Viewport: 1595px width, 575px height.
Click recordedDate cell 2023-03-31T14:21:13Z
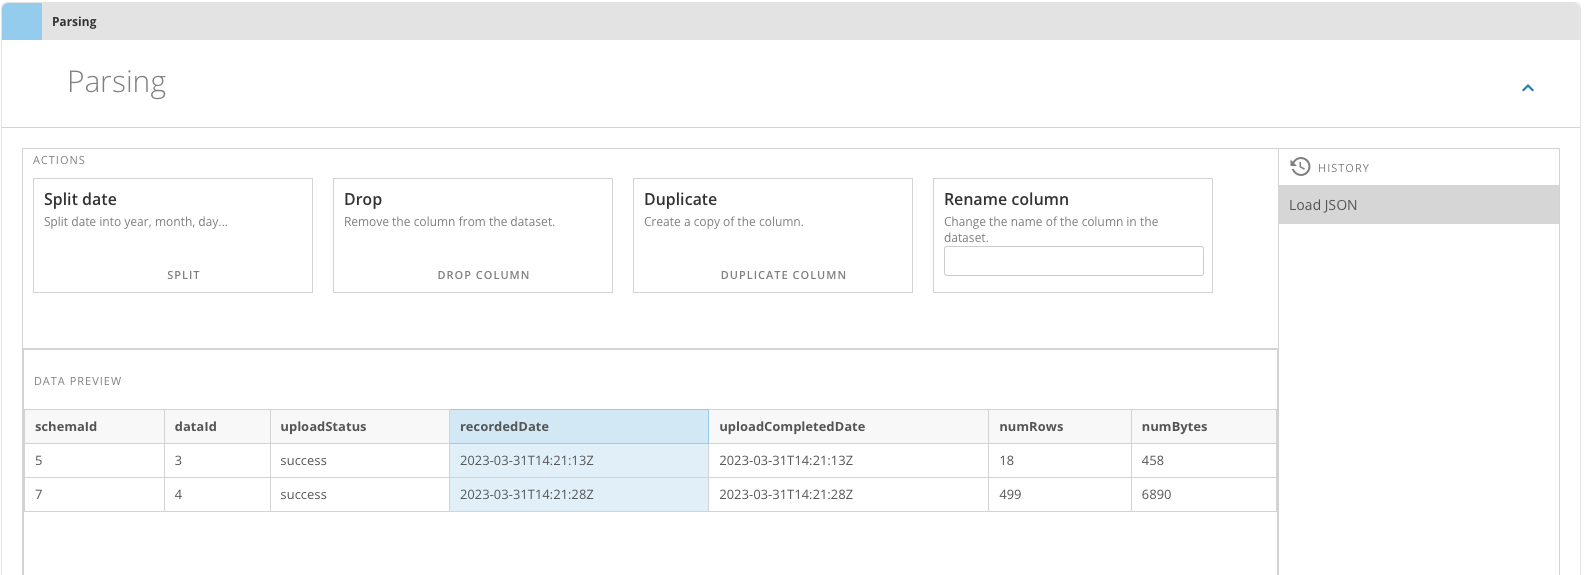point(579,461)
